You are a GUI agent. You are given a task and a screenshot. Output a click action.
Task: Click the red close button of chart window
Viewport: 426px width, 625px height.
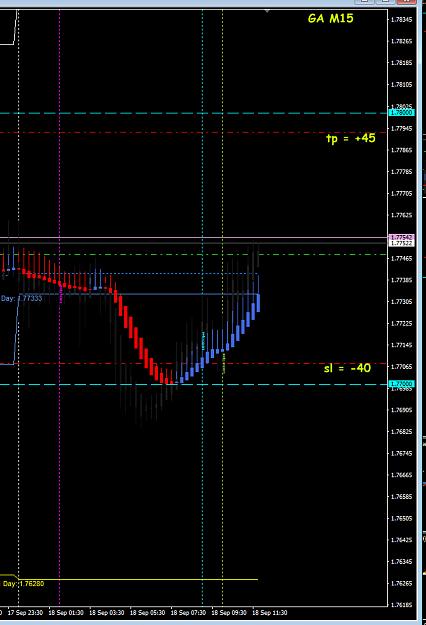tap(406, 2)
